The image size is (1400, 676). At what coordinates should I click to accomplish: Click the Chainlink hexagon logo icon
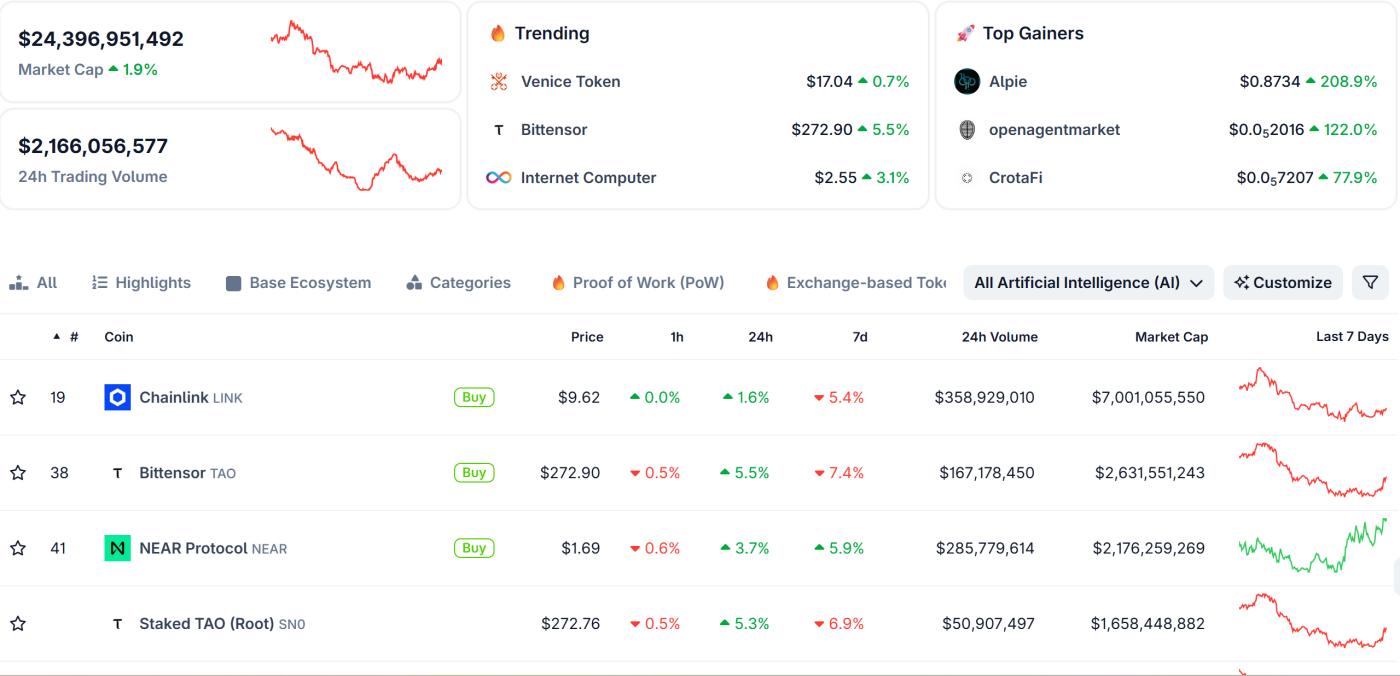117,398
